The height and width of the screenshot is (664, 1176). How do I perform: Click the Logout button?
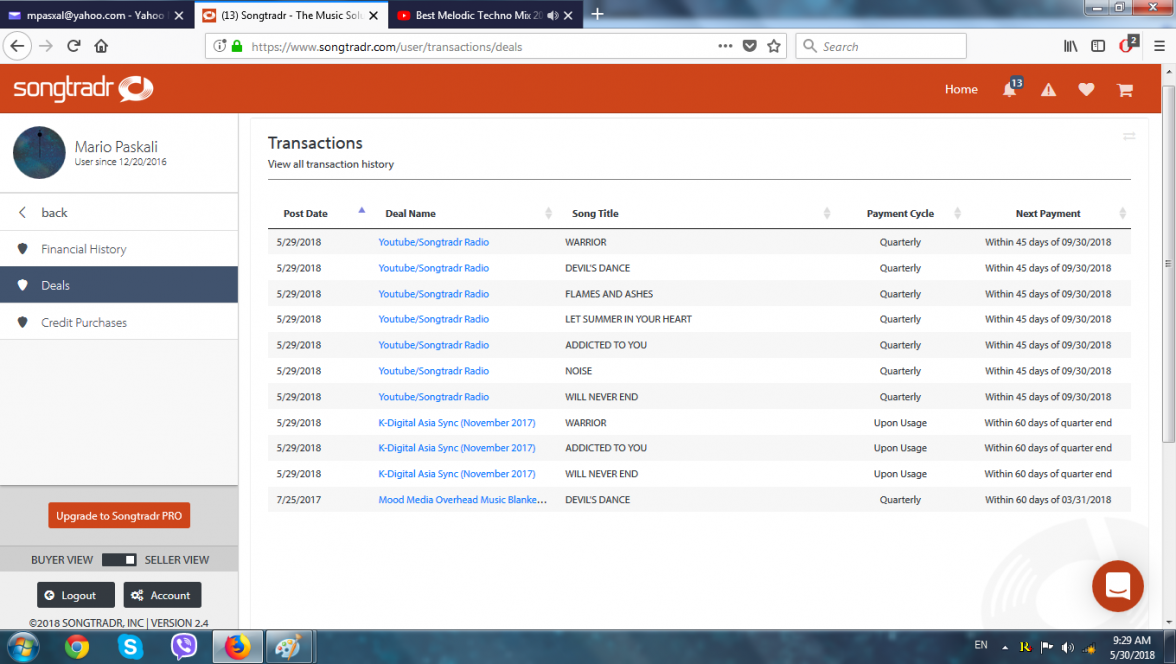76,595
